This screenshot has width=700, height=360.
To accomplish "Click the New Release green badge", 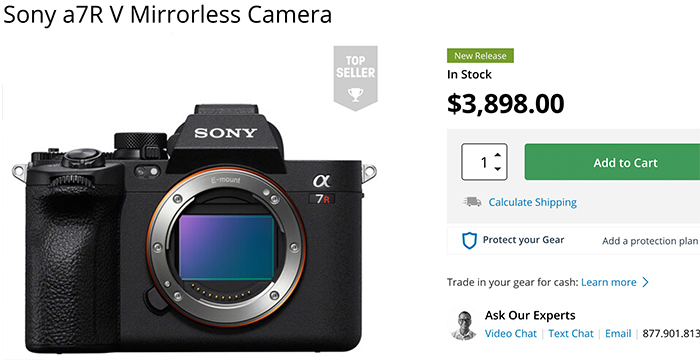I will (x=480, y=56).
